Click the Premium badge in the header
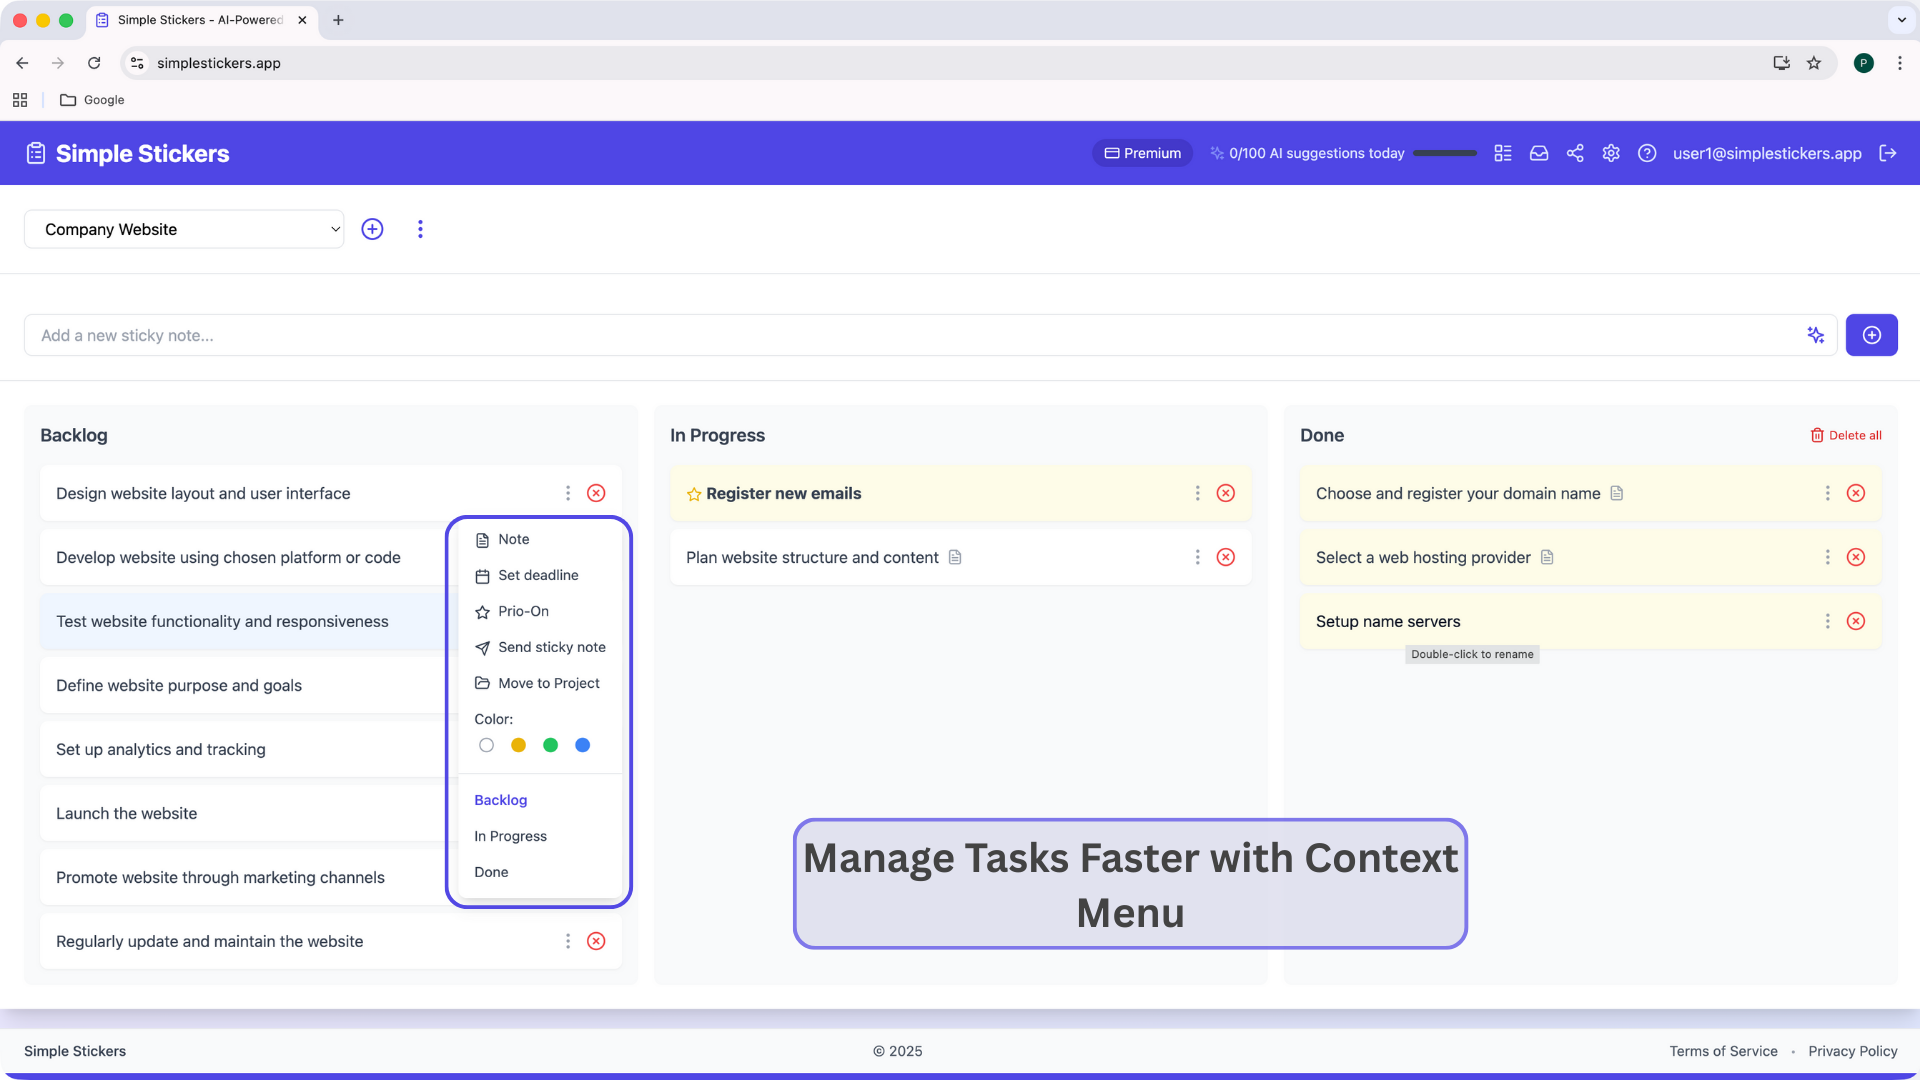Screen dimensions: 1920x1080 tap(1142, 153)
